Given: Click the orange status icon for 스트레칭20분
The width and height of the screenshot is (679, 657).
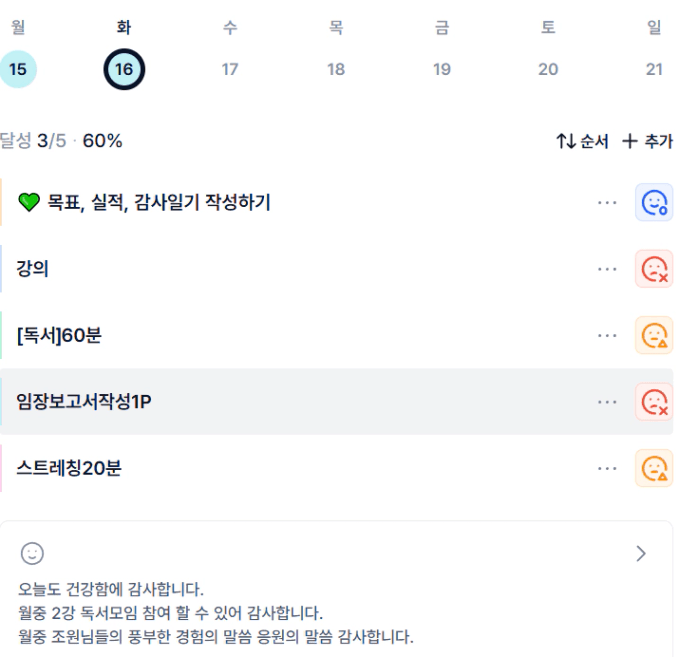Looking at the screenshot, I should coord(654,468).
